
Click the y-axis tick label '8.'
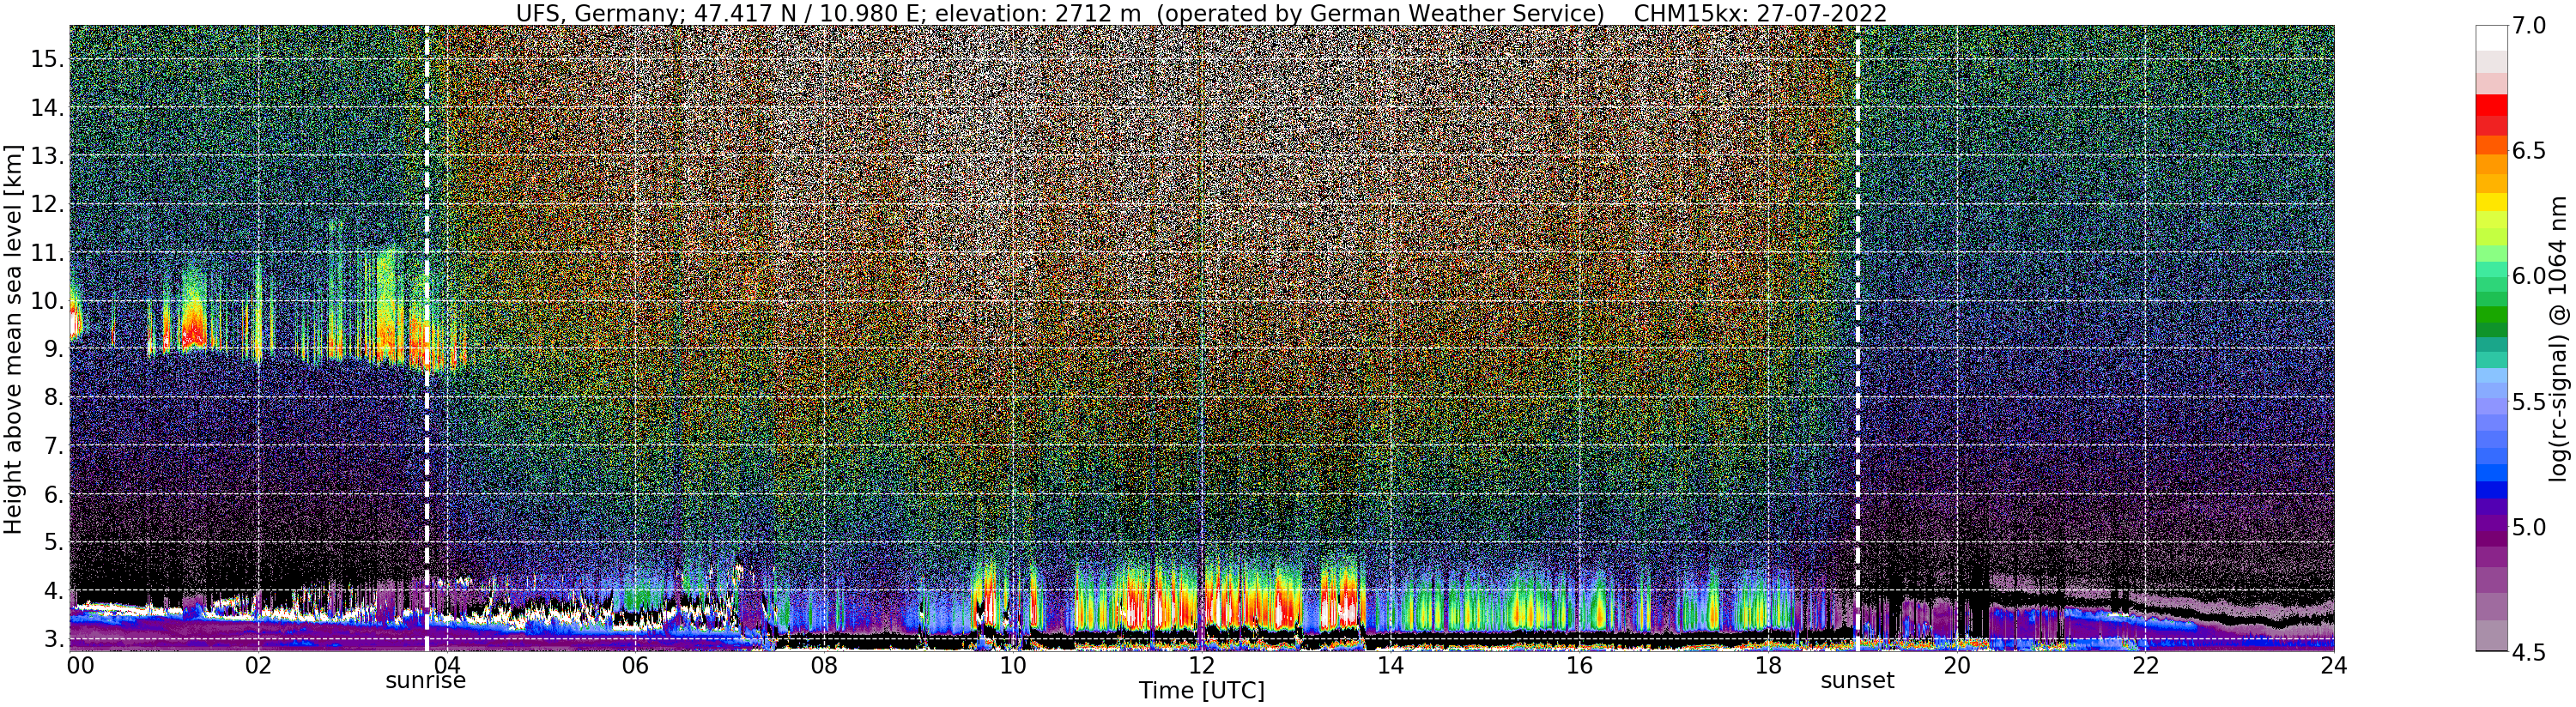pyautogui.click(x=54, y=398)
